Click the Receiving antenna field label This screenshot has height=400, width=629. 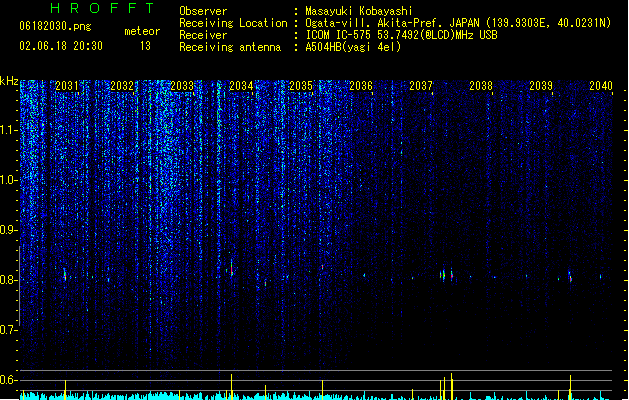(x=230, y=47)
